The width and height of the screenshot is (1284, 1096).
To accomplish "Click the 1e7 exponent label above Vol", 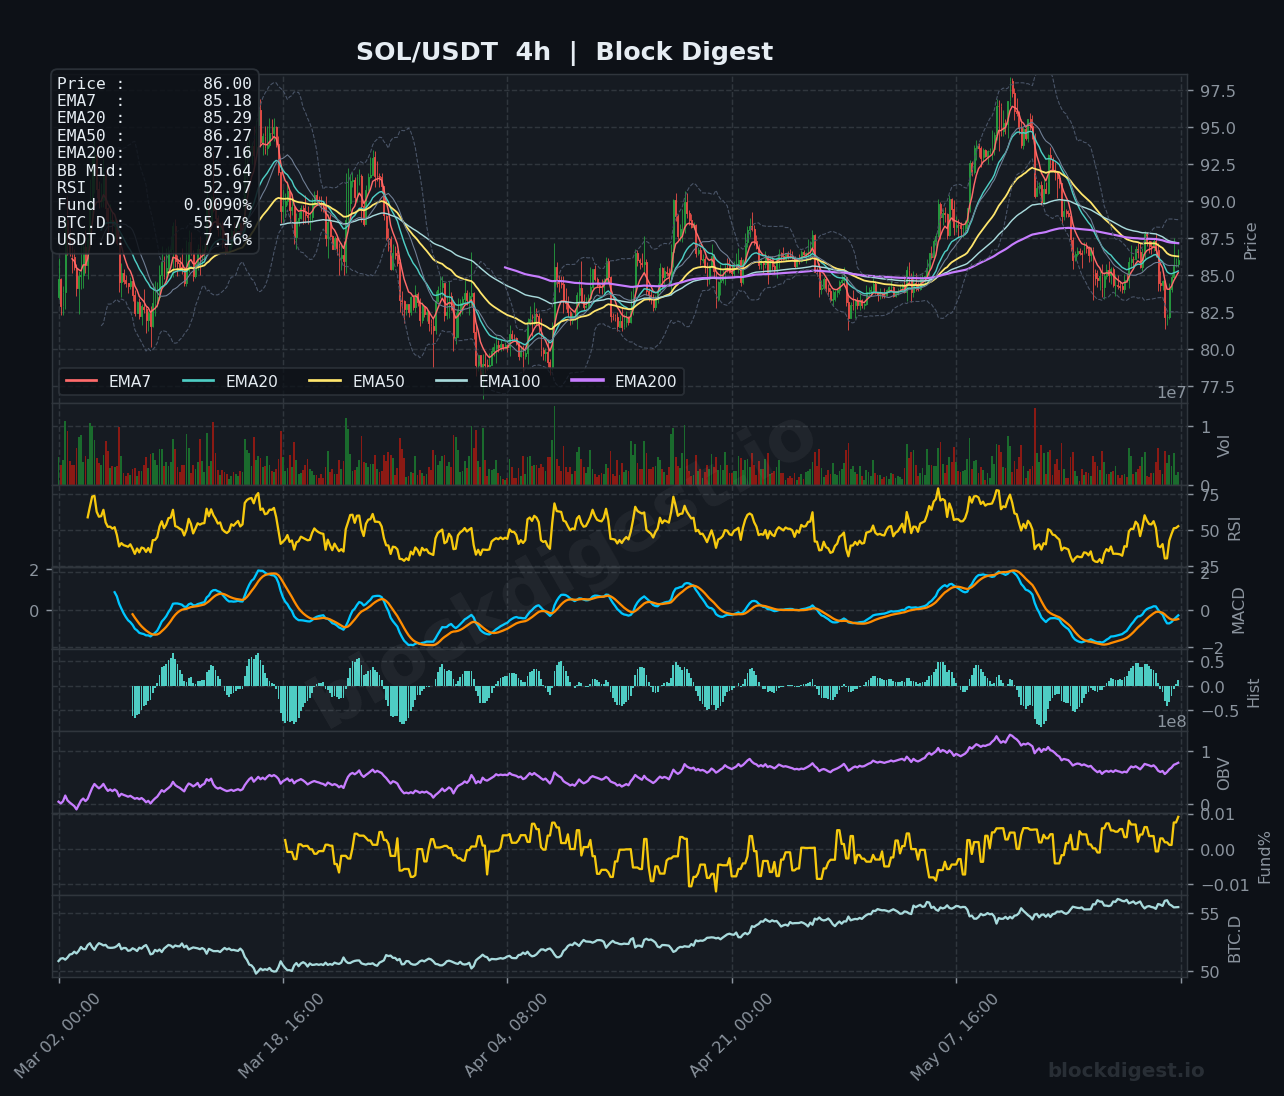I will click(x=1172, y=393).
